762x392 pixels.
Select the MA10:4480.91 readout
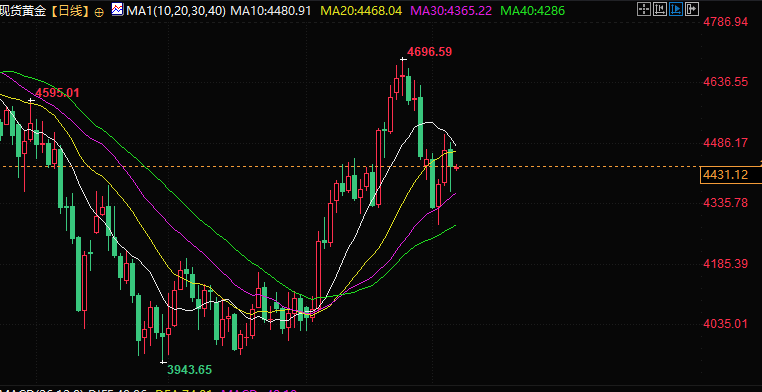(x=270, y=10)
